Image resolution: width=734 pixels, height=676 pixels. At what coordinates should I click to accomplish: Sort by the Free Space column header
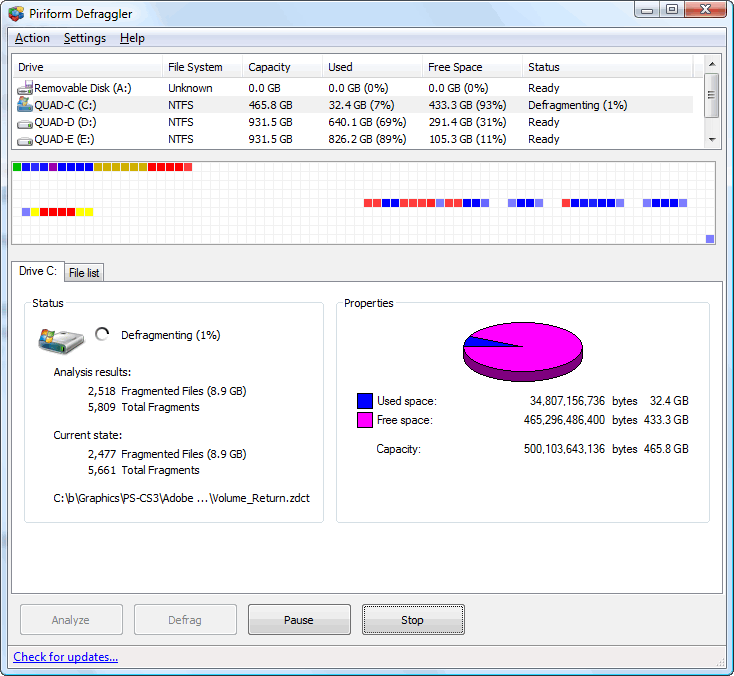point(472,67)
